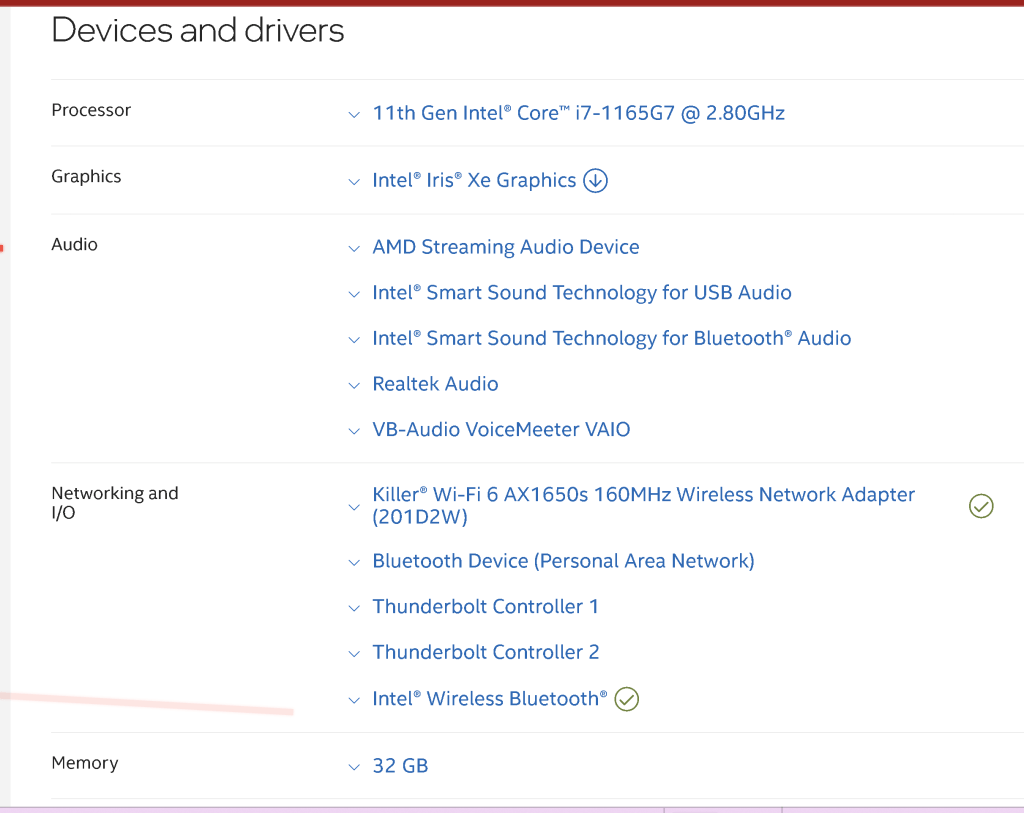
Task: Expand the Intel Wireless Bluetooth chevron
Action: [354, 701]
